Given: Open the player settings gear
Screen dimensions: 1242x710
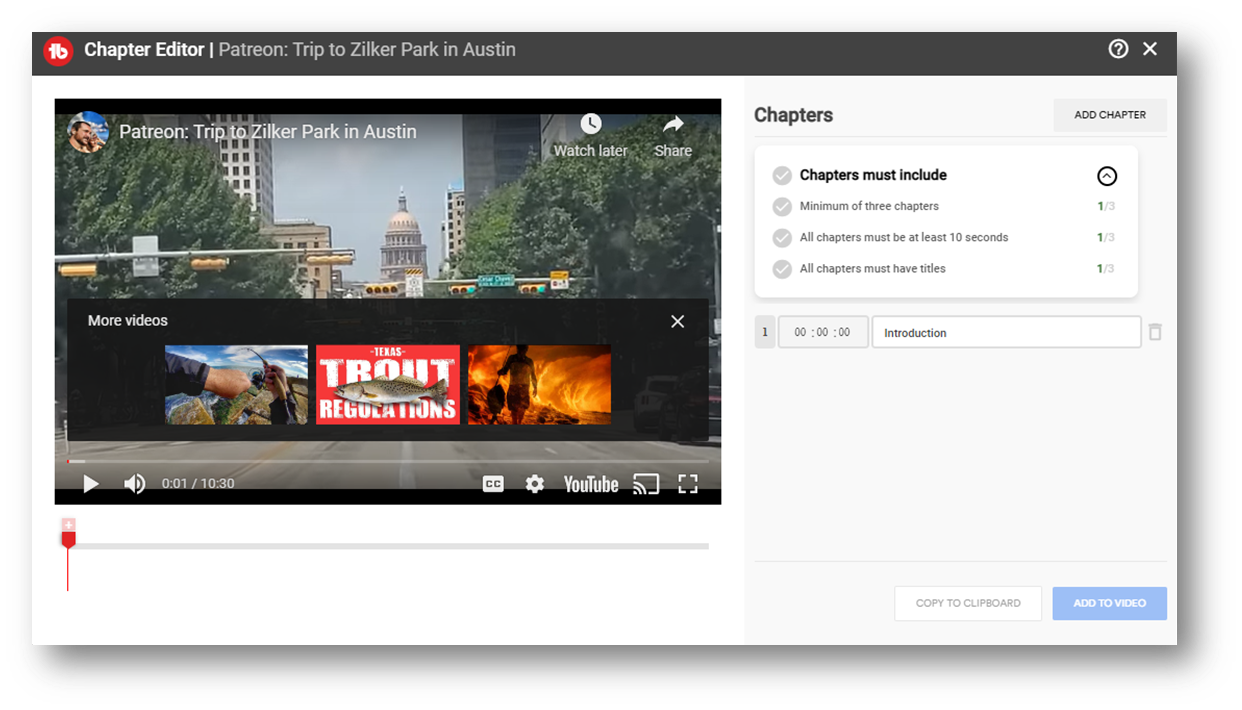Looking at the screenshot, I should coord(535,484).
